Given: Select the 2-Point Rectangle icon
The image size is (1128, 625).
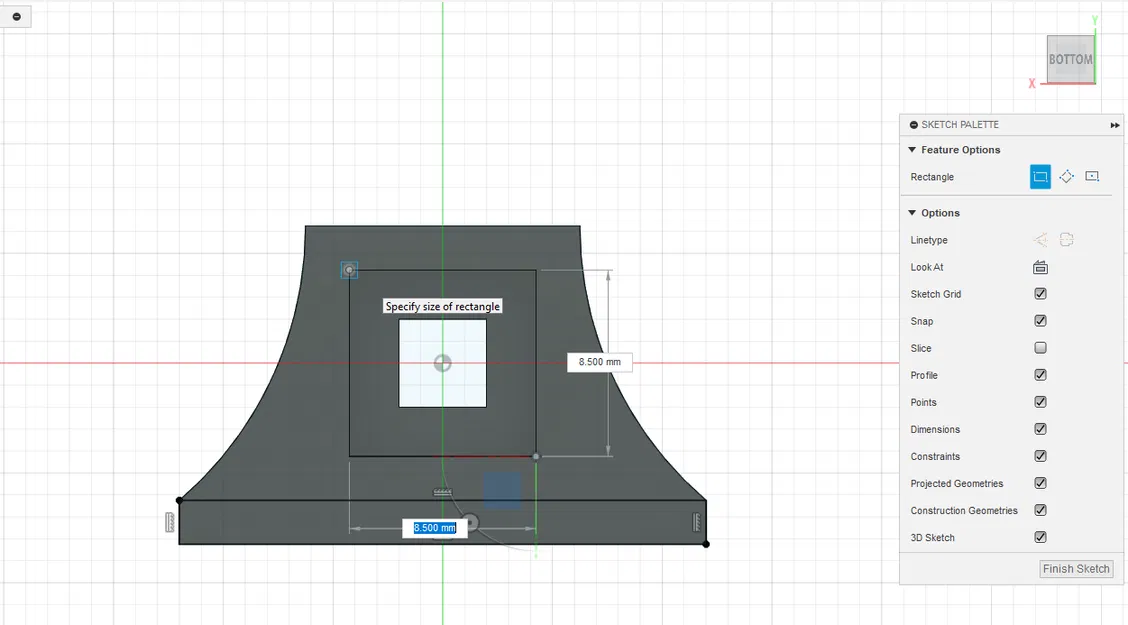Looking at the screenshot, I should (x=1040, y=177).
